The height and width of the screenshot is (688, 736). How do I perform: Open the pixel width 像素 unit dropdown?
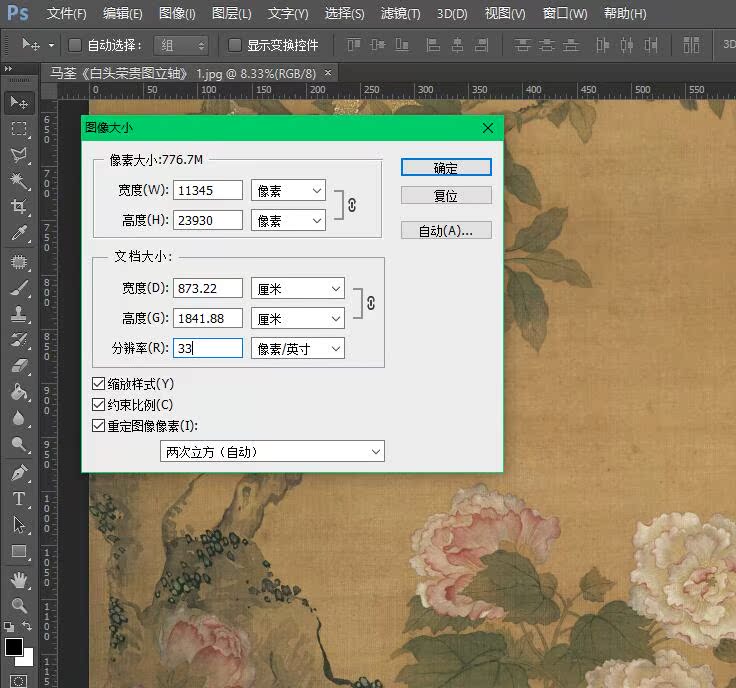point(288,190)
